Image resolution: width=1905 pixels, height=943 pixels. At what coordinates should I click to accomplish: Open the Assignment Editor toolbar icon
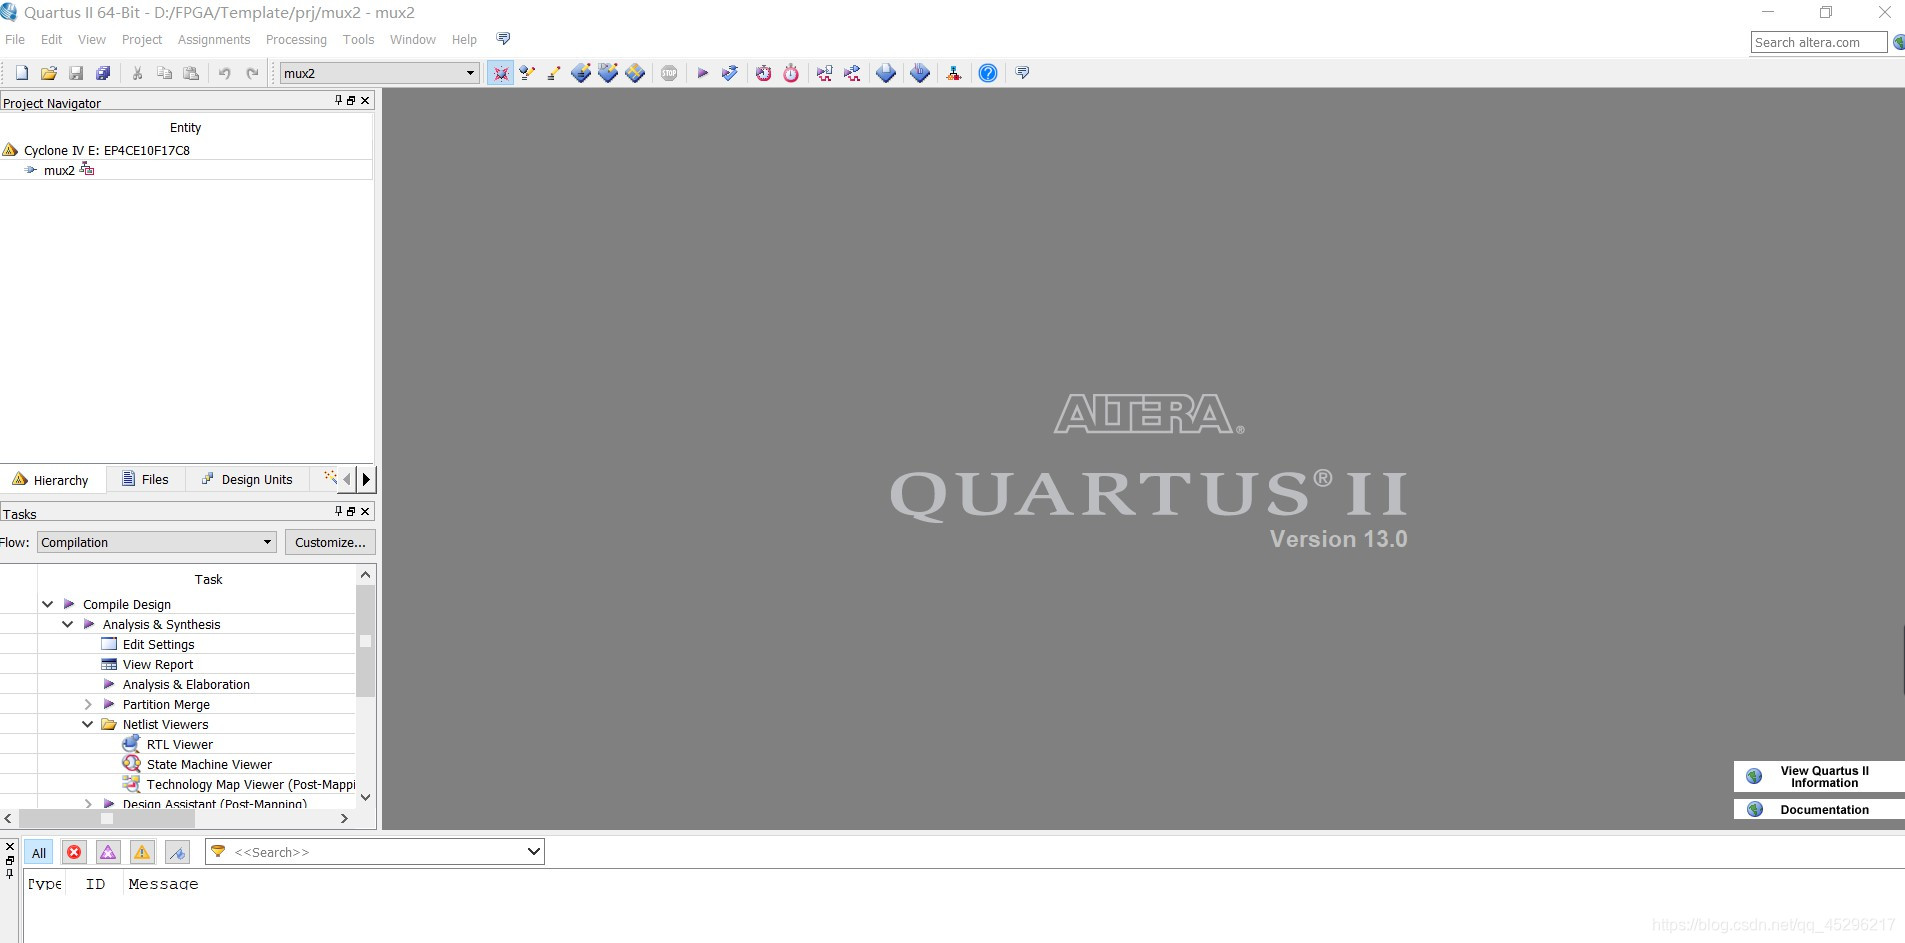click(x=527, y=73)
